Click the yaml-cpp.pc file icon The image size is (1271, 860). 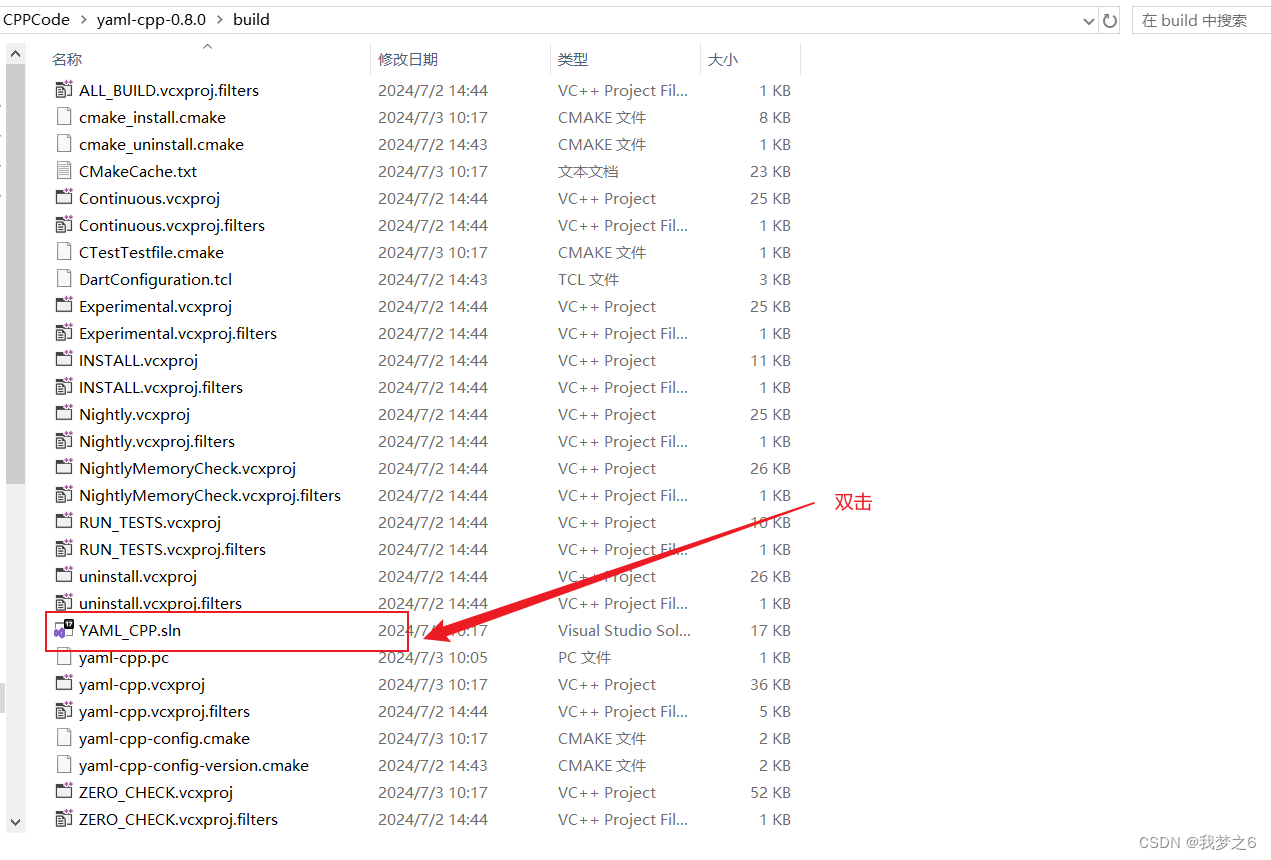coord(63,657)
